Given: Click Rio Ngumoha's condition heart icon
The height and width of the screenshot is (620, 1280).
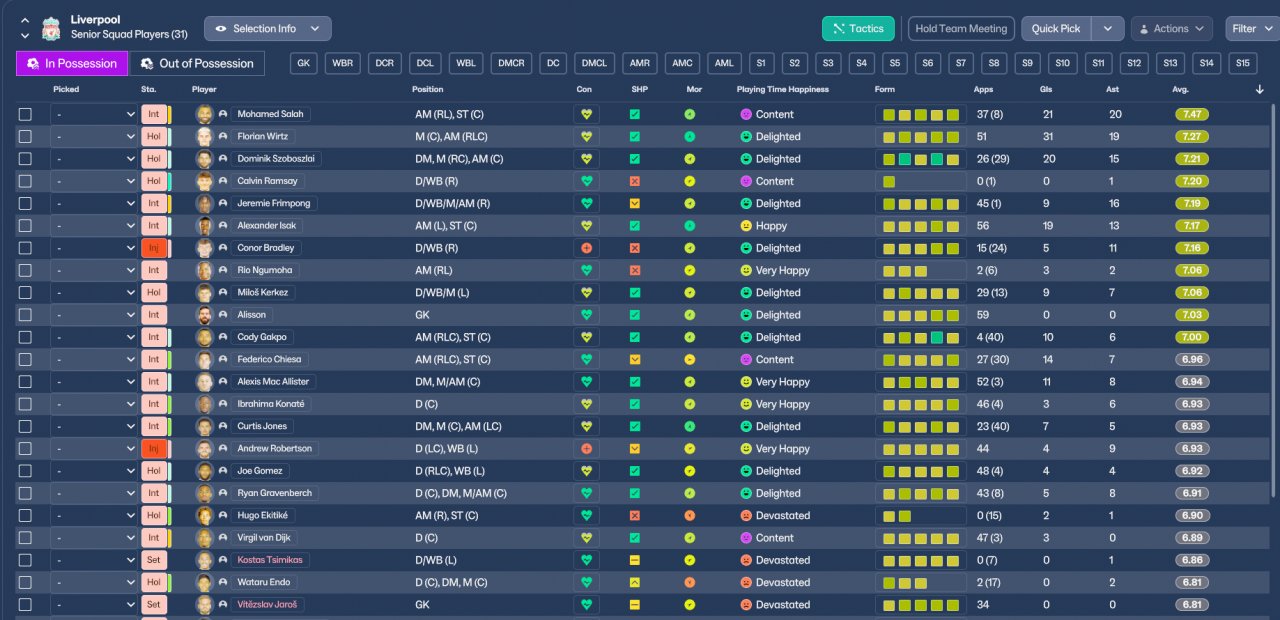Looking at the screenshot, I should [586, 270].
